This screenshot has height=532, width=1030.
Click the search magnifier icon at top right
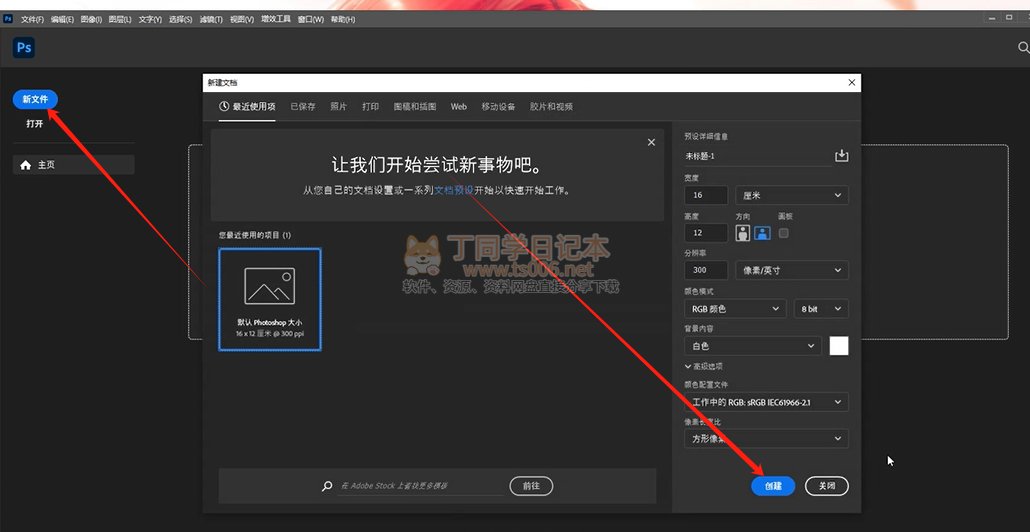tap(1023, 47)
